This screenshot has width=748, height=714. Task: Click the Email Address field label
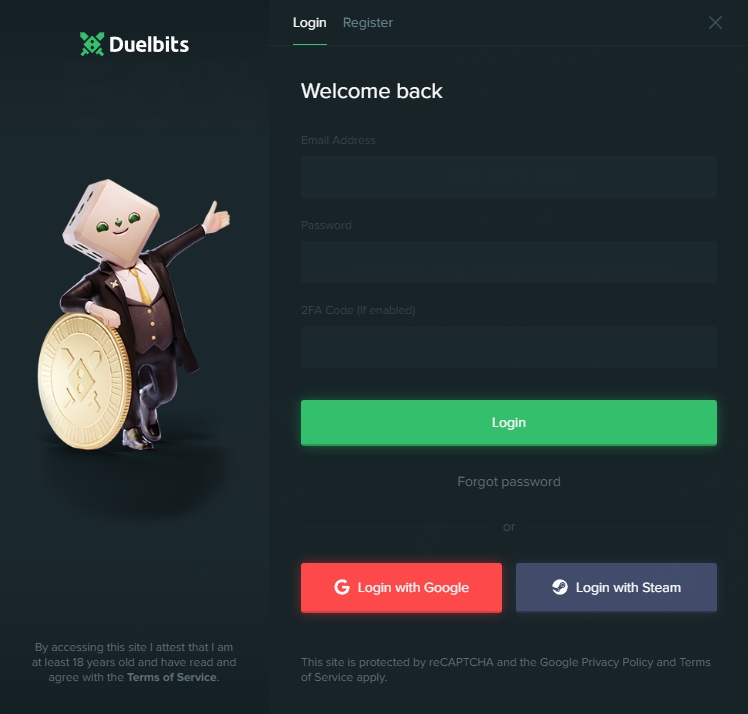coord(338,140)
